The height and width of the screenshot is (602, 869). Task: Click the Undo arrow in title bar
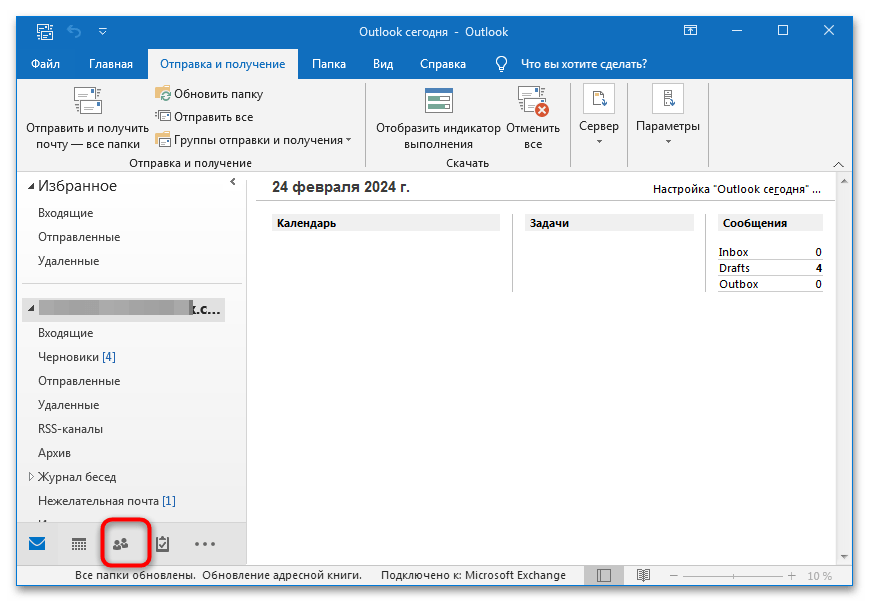[x=74, y=31]
